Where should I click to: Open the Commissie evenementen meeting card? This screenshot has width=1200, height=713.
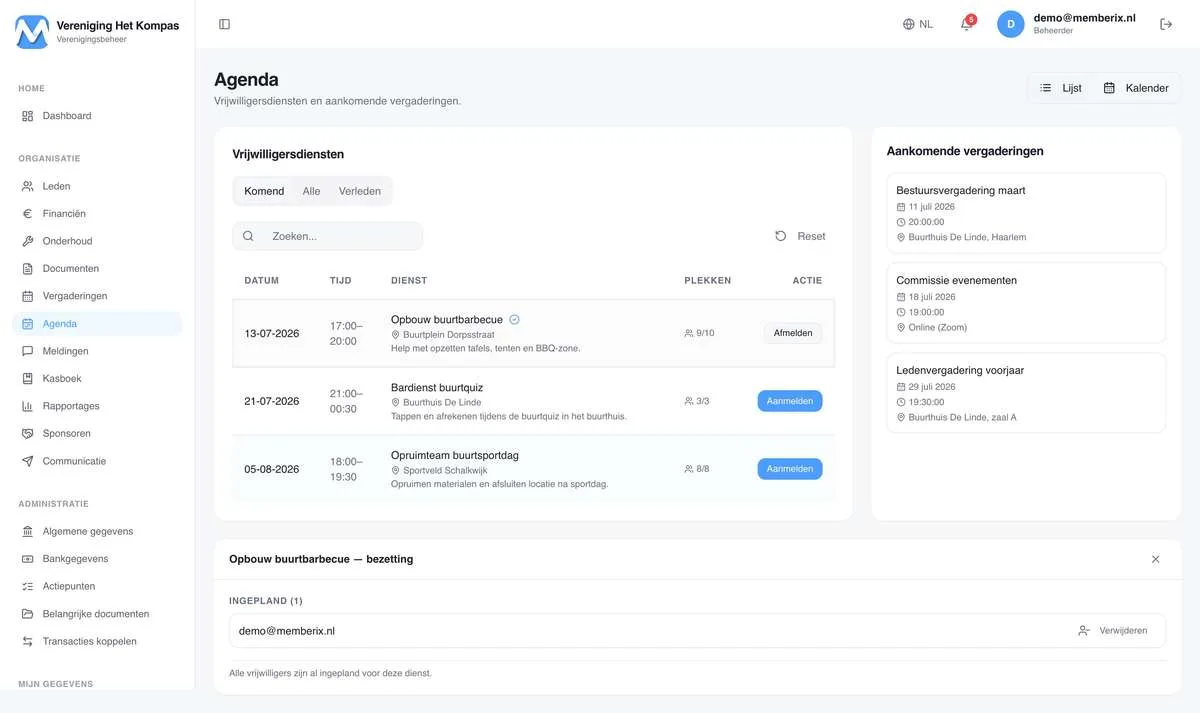[1026, 303]
